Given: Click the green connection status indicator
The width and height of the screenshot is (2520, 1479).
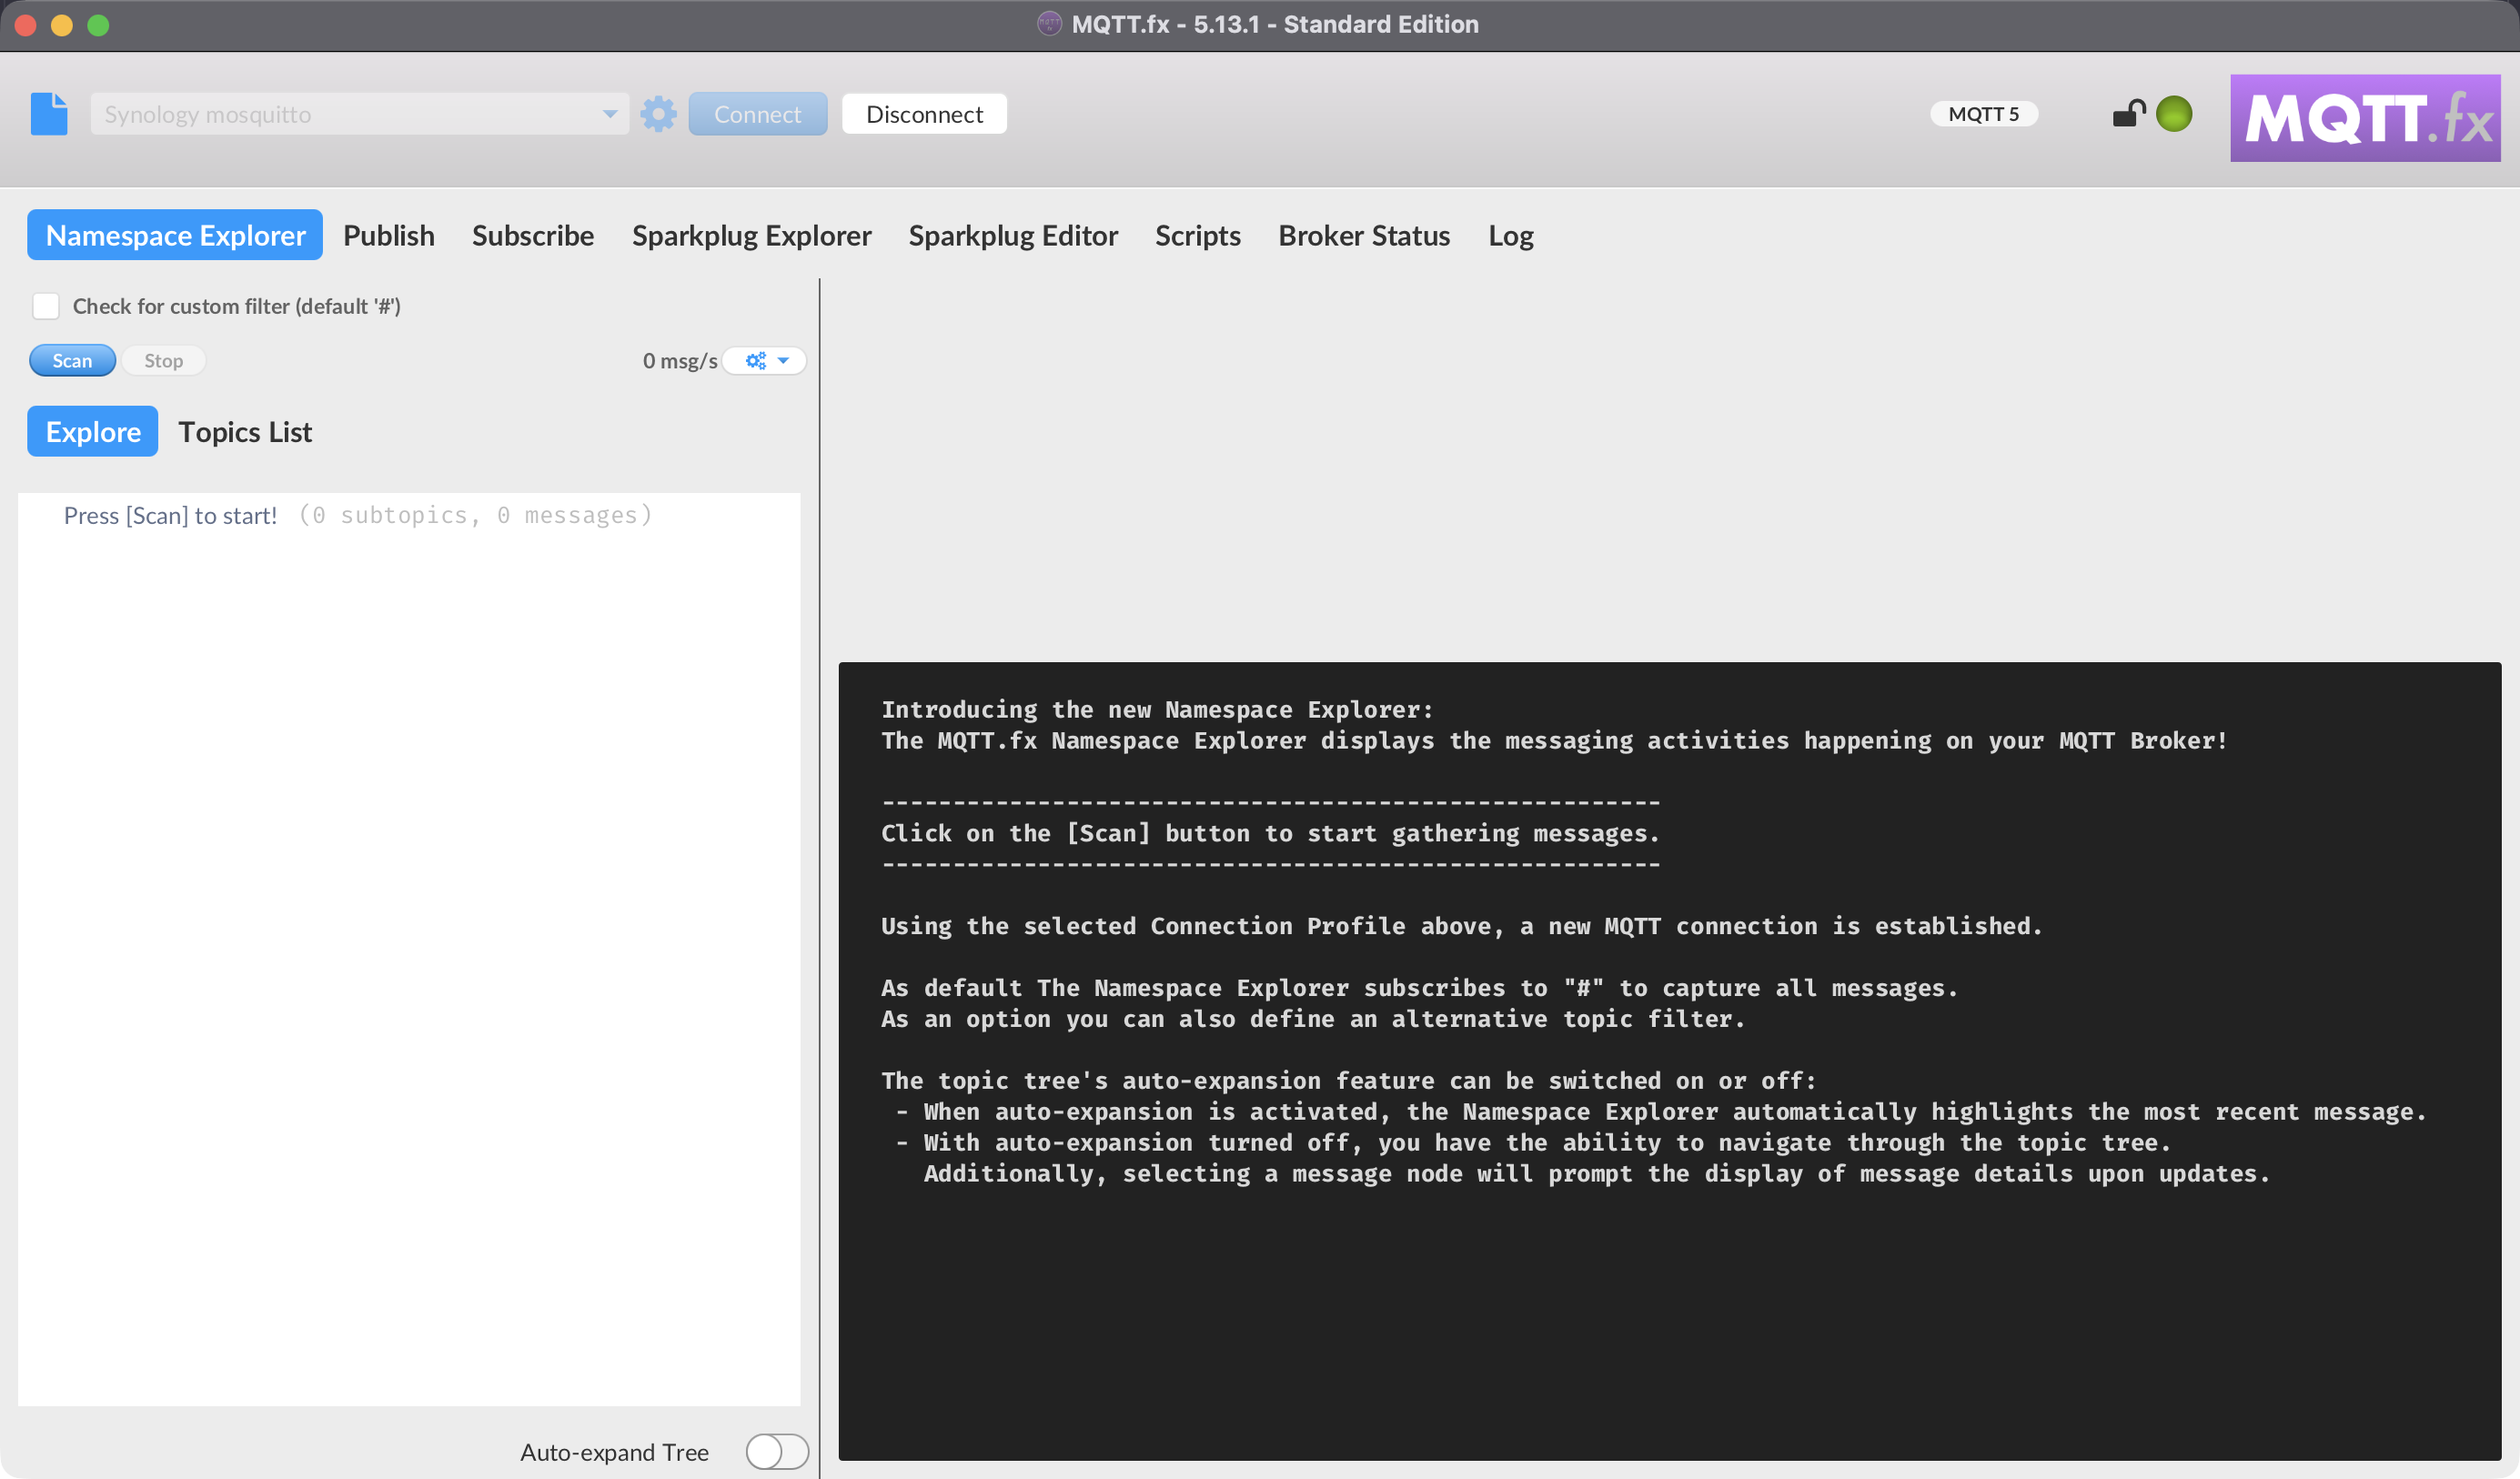Looking at the screenshot, I should coord(2174,114).
